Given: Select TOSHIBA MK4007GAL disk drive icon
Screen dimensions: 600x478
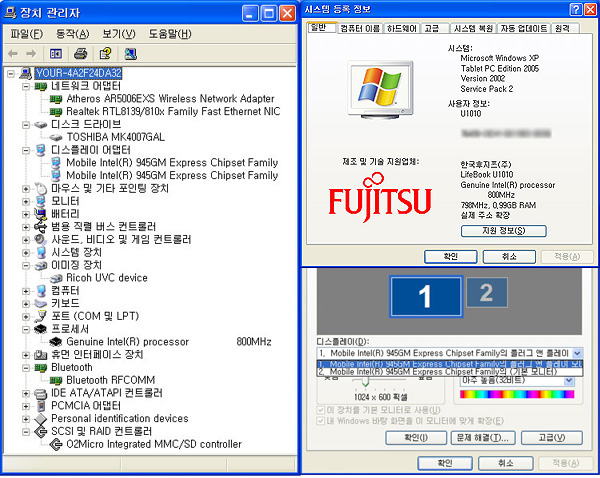Looking at the screenshot, I should point(56,137).
